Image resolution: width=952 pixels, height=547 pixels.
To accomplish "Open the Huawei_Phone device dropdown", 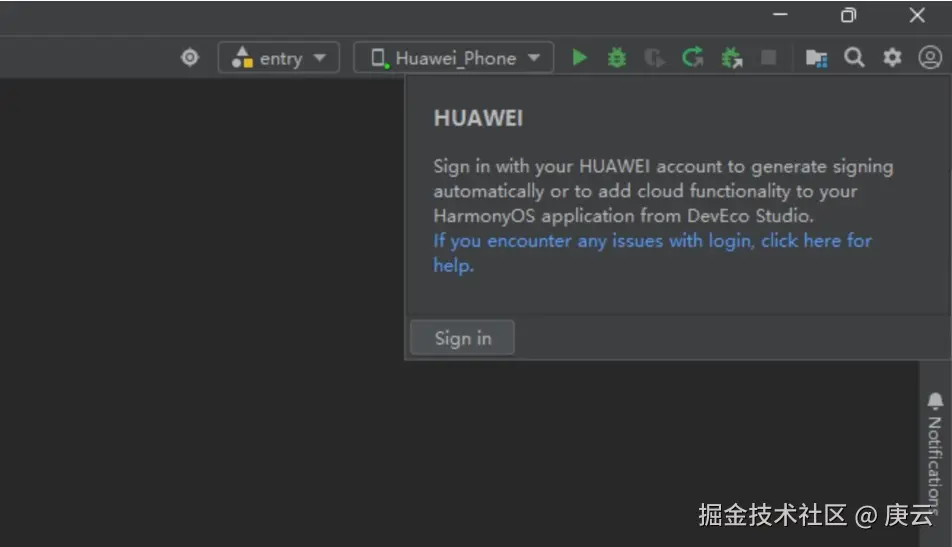I will (x=454, y=58).
